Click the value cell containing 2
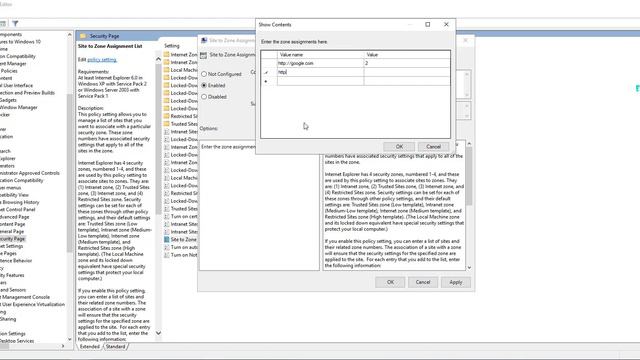The height and width of the screenshot is (360, 640). (x=407, y=63)
